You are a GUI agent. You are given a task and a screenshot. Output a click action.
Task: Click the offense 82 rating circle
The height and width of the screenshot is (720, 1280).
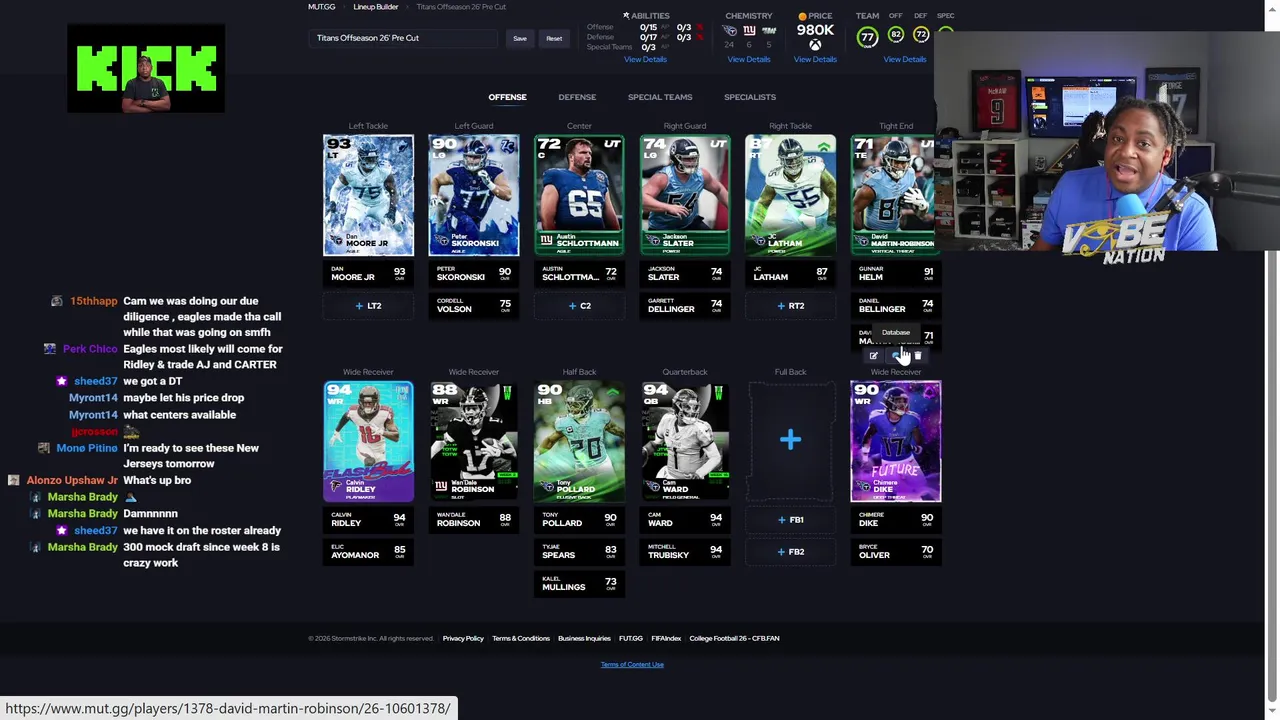[x=895, y=35]
